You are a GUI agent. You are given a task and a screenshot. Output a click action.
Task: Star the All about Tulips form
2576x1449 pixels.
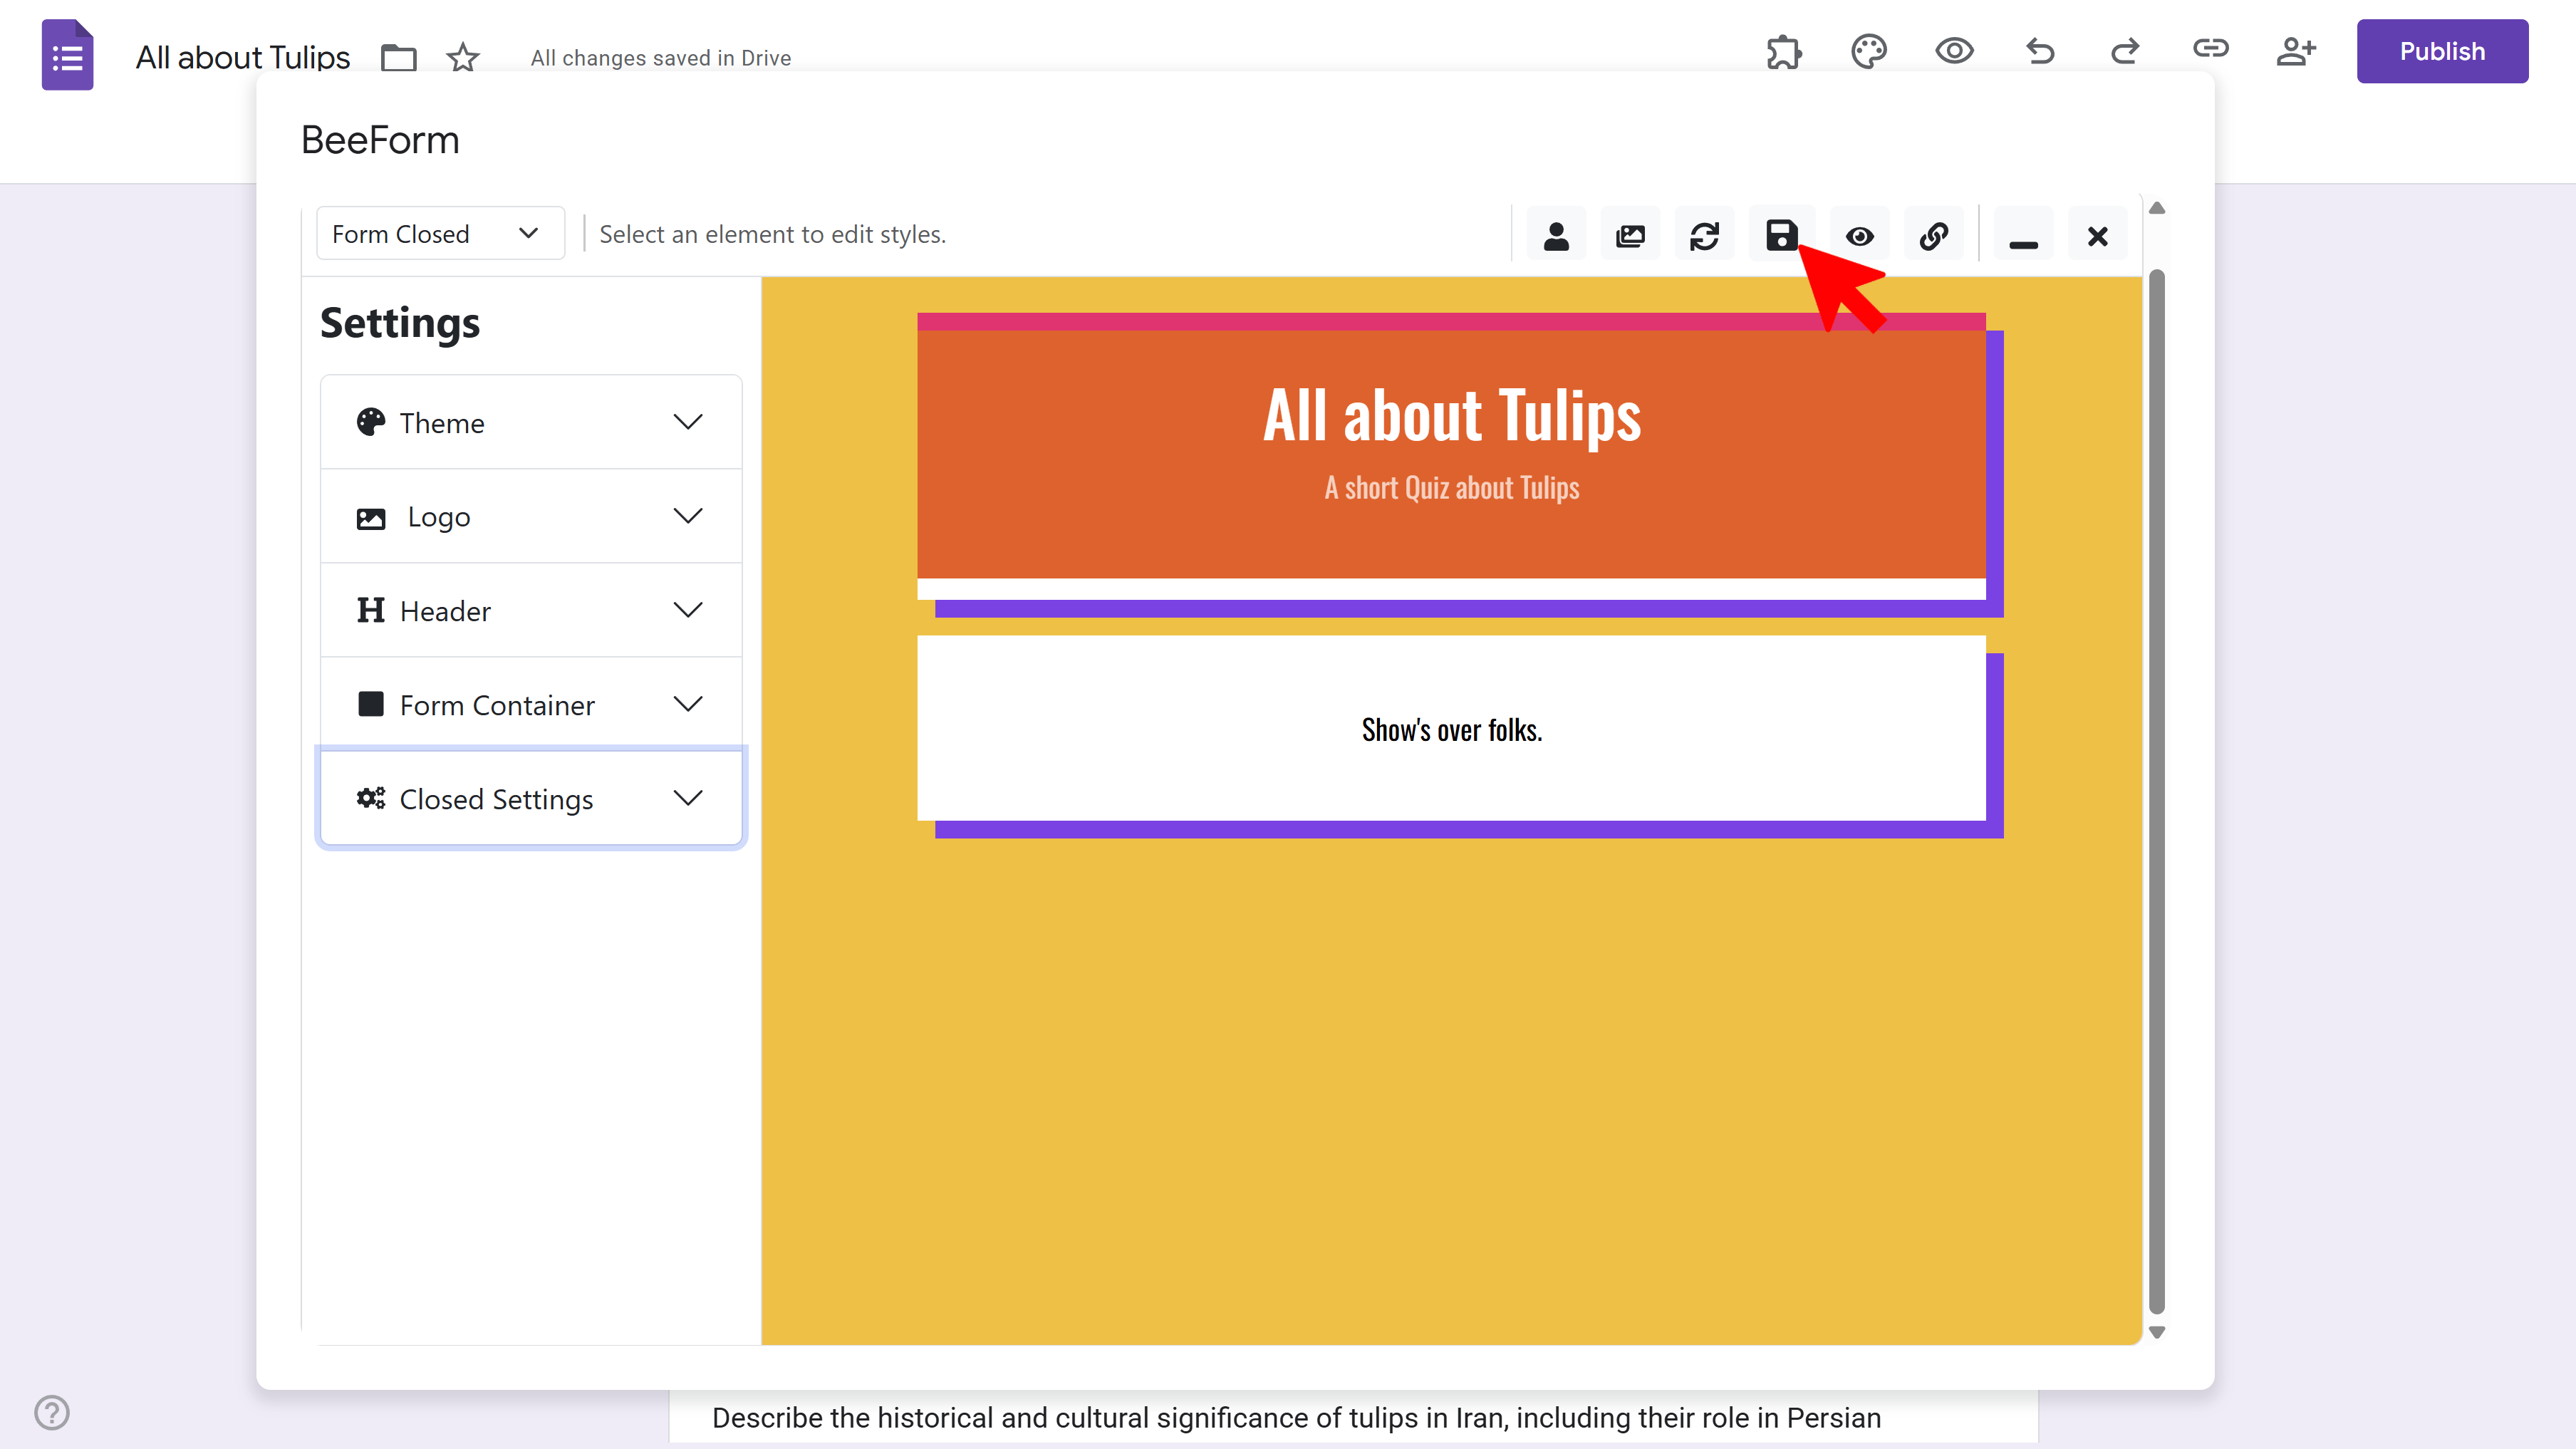pyautogui.click(x=462, y=57)
